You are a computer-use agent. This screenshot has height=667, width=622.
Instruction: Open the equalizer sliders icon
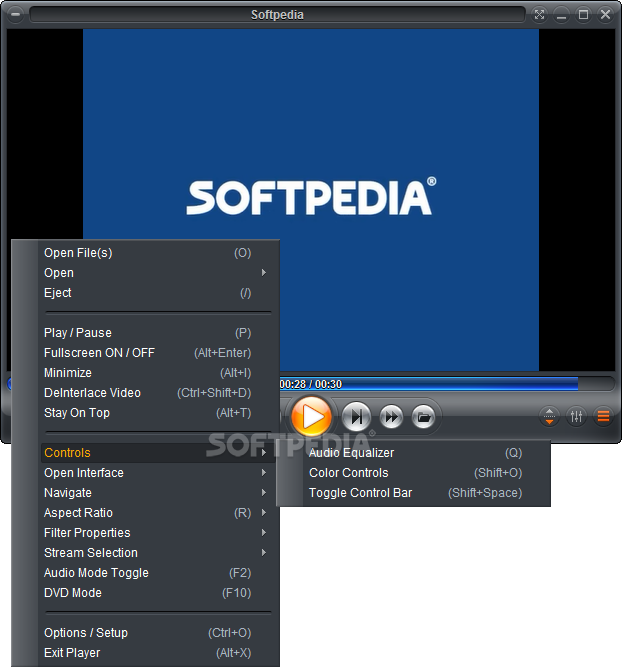[x=576, y=416]
